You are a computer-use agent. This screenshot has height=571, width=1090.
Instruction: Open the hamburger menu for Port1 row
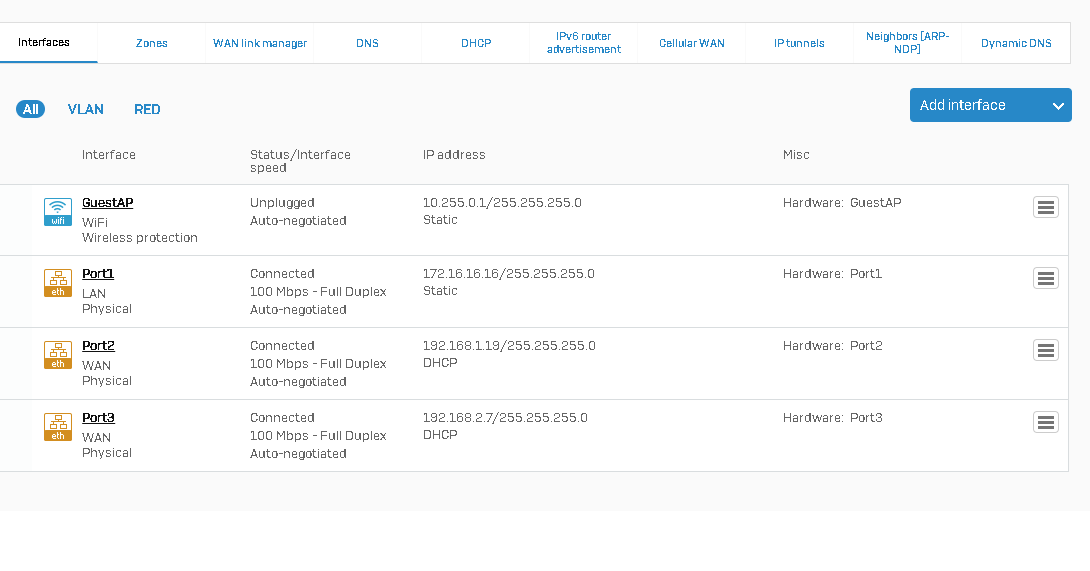click(1046, 278)
